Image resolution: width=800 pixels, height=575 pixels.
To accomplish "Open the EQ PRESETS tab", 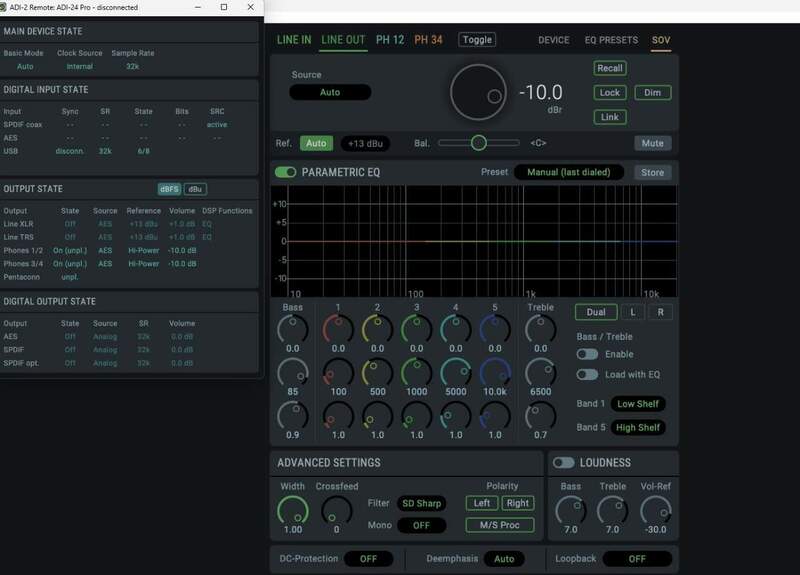I will click(610, 40).
